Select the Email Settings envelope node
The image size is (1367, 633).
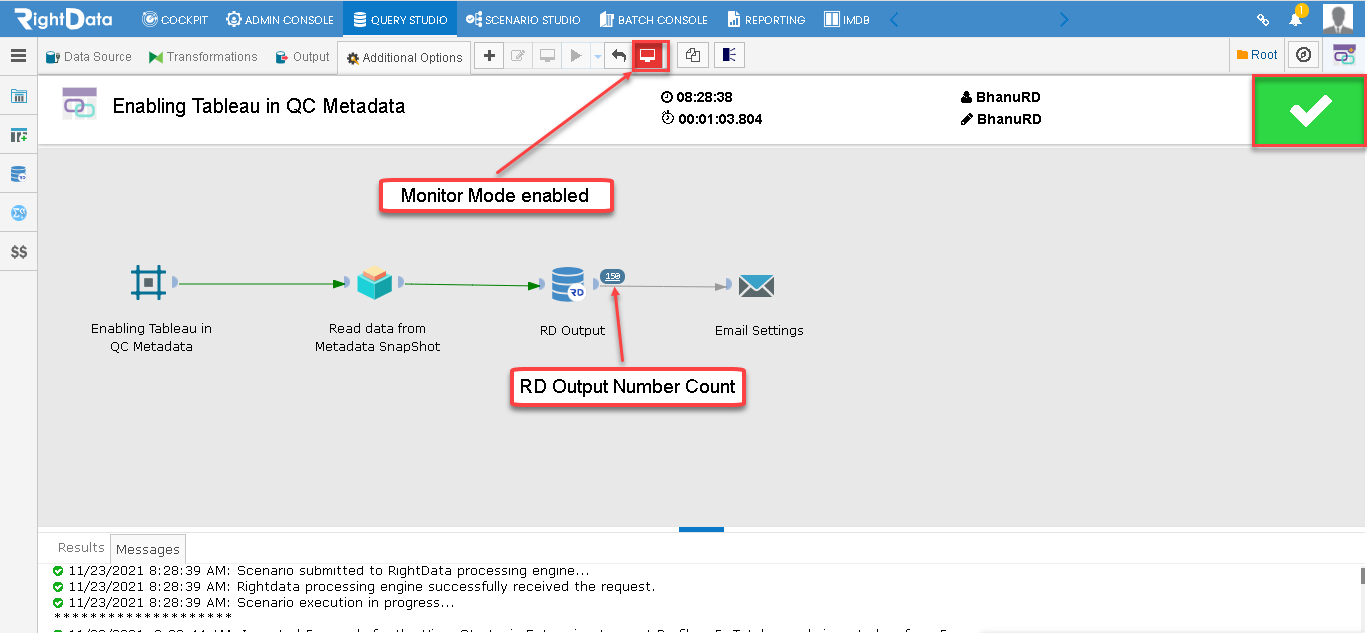click(757, 287)
